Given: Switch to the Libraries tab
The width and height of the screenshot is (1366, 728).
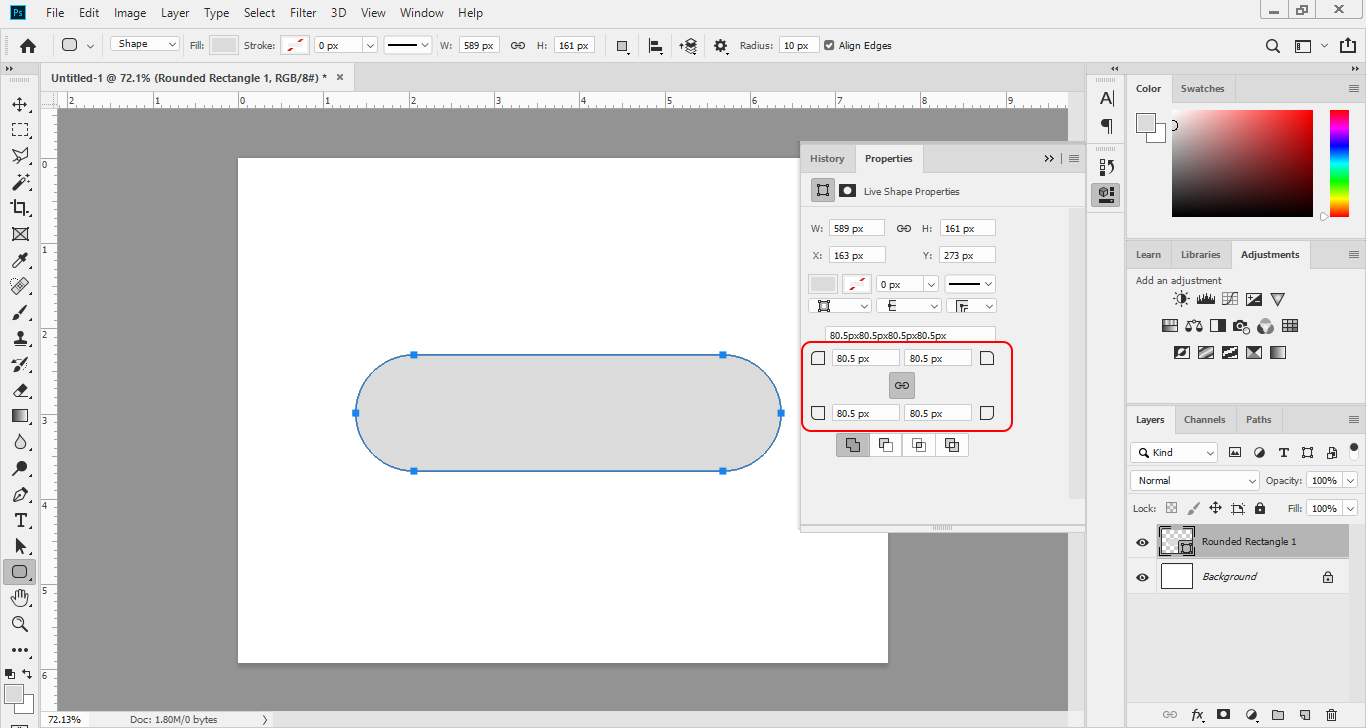Looking at the screenshot, I should click(x=1200, y=254).
